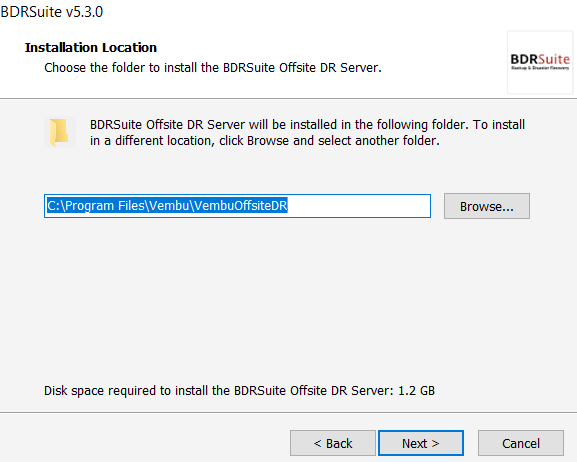Place cursor in empty area of path field
Viewport: 577px width, 462px height.
tap(359, 206)
